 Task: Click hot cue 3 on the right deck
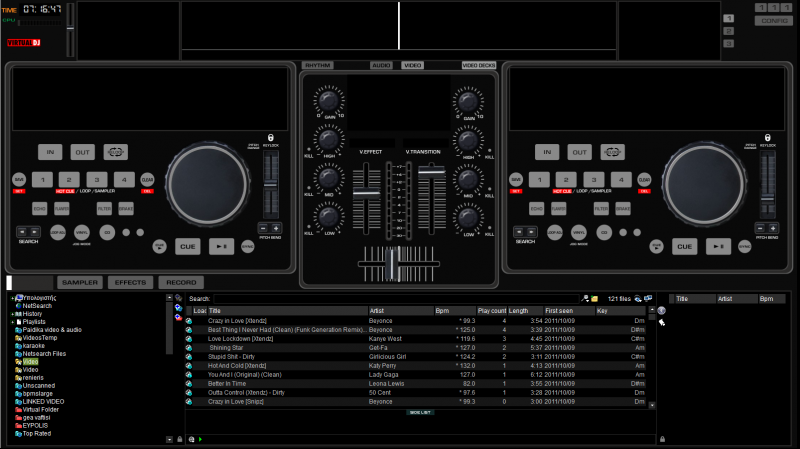(x=593, y=180)
